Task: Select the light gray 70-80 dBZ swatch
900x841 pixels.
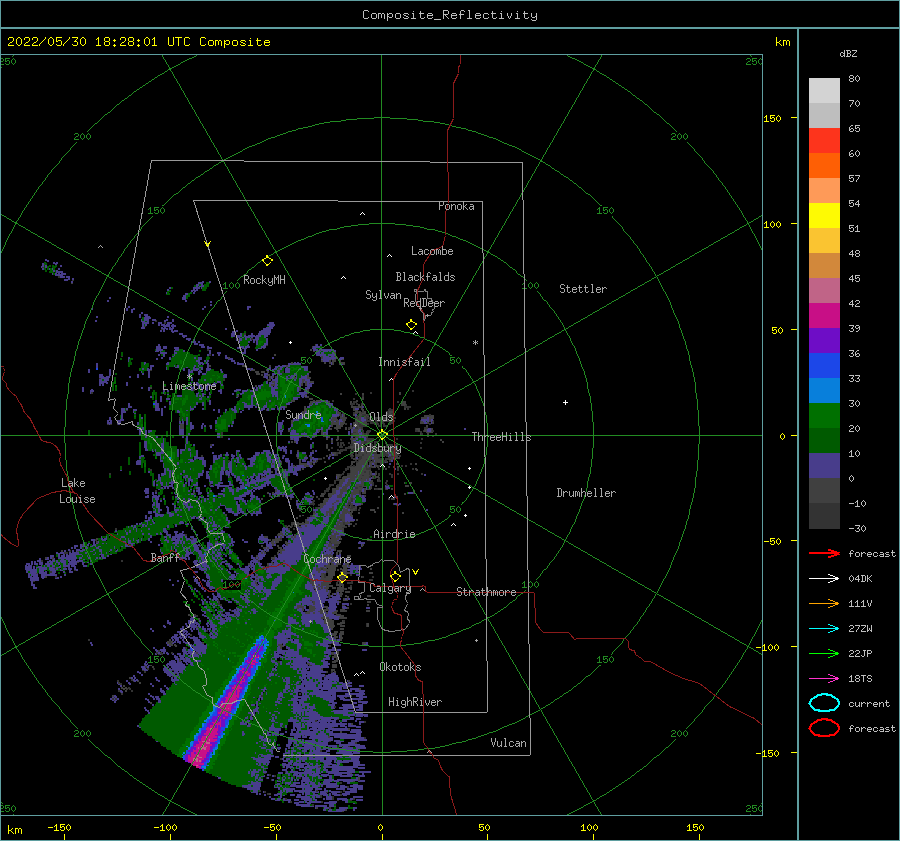Action: pos(824,90)
